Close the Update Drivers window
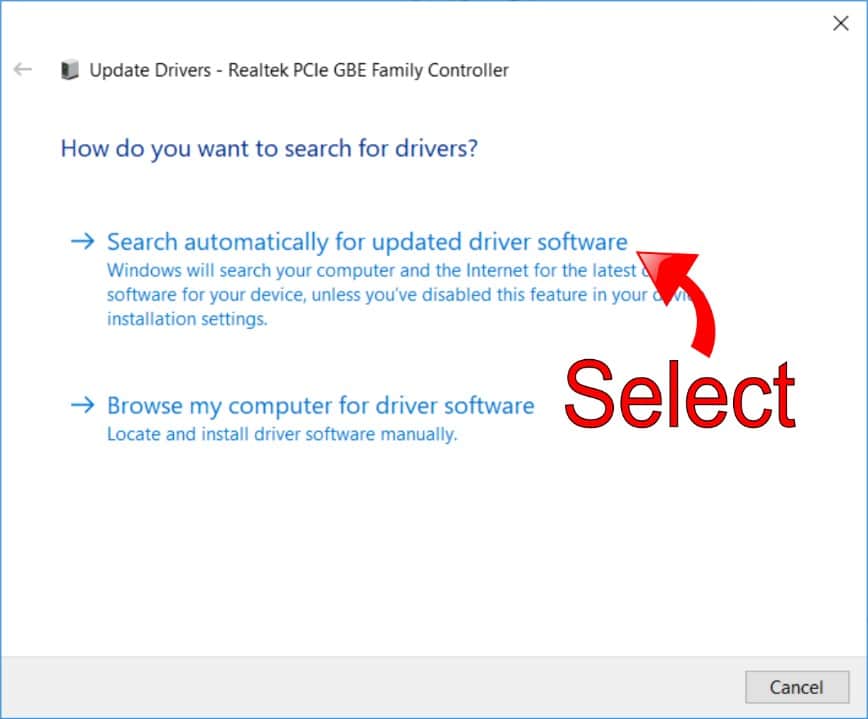 click(x=840, y=24)
